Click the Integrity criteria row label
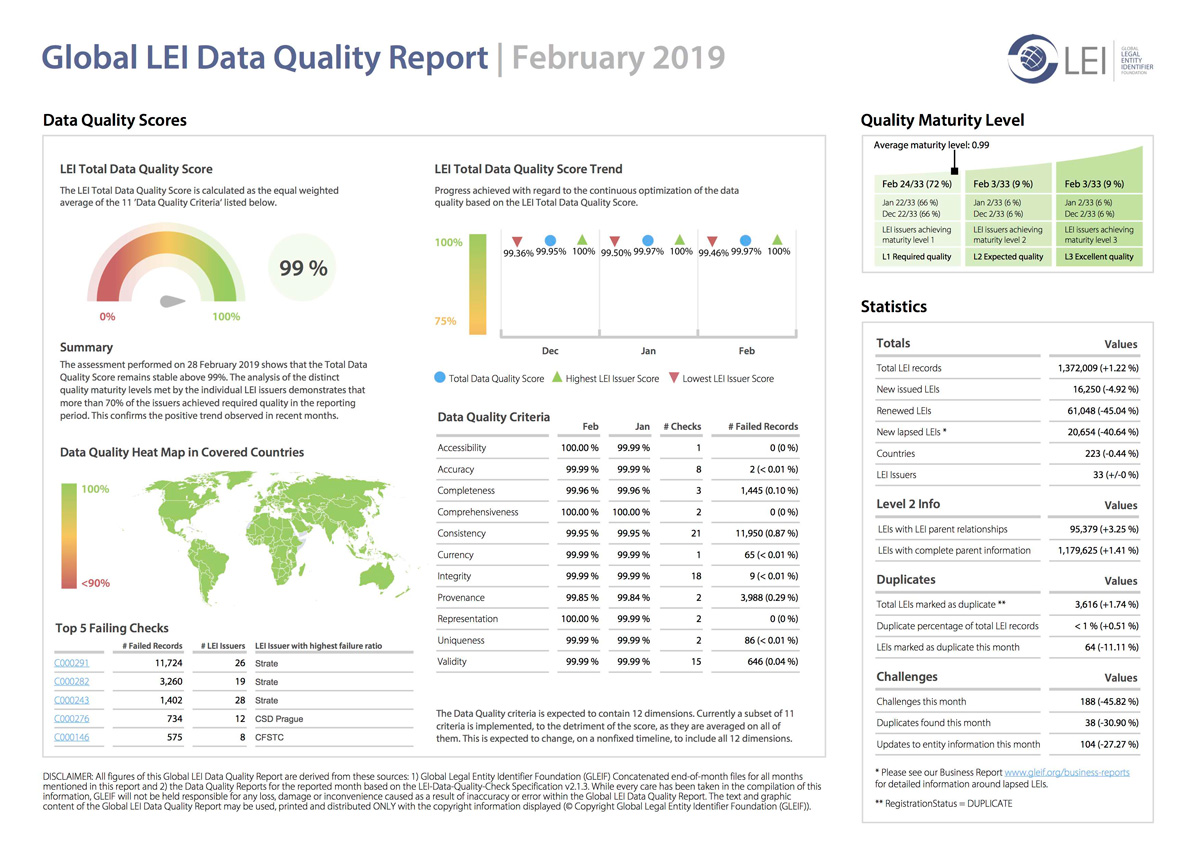1200x848 pixels. [x=454, y=576]
